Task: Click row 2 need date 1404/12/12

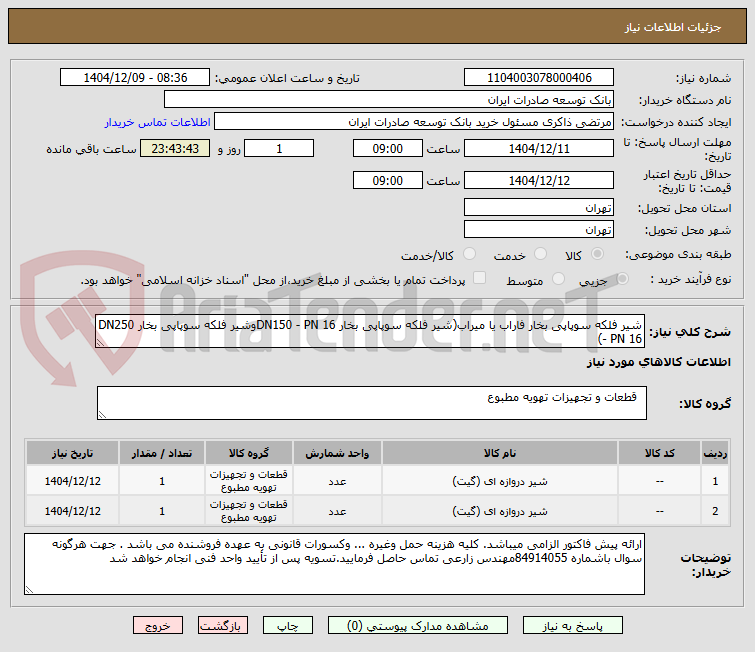Action: (x=73, y=511)
